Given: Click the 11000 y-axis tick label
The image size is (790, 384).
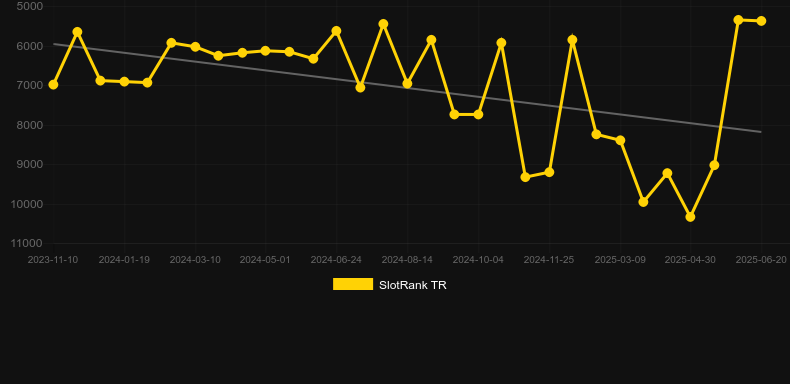Looking at the screenshot, I should tap(27, 243).
